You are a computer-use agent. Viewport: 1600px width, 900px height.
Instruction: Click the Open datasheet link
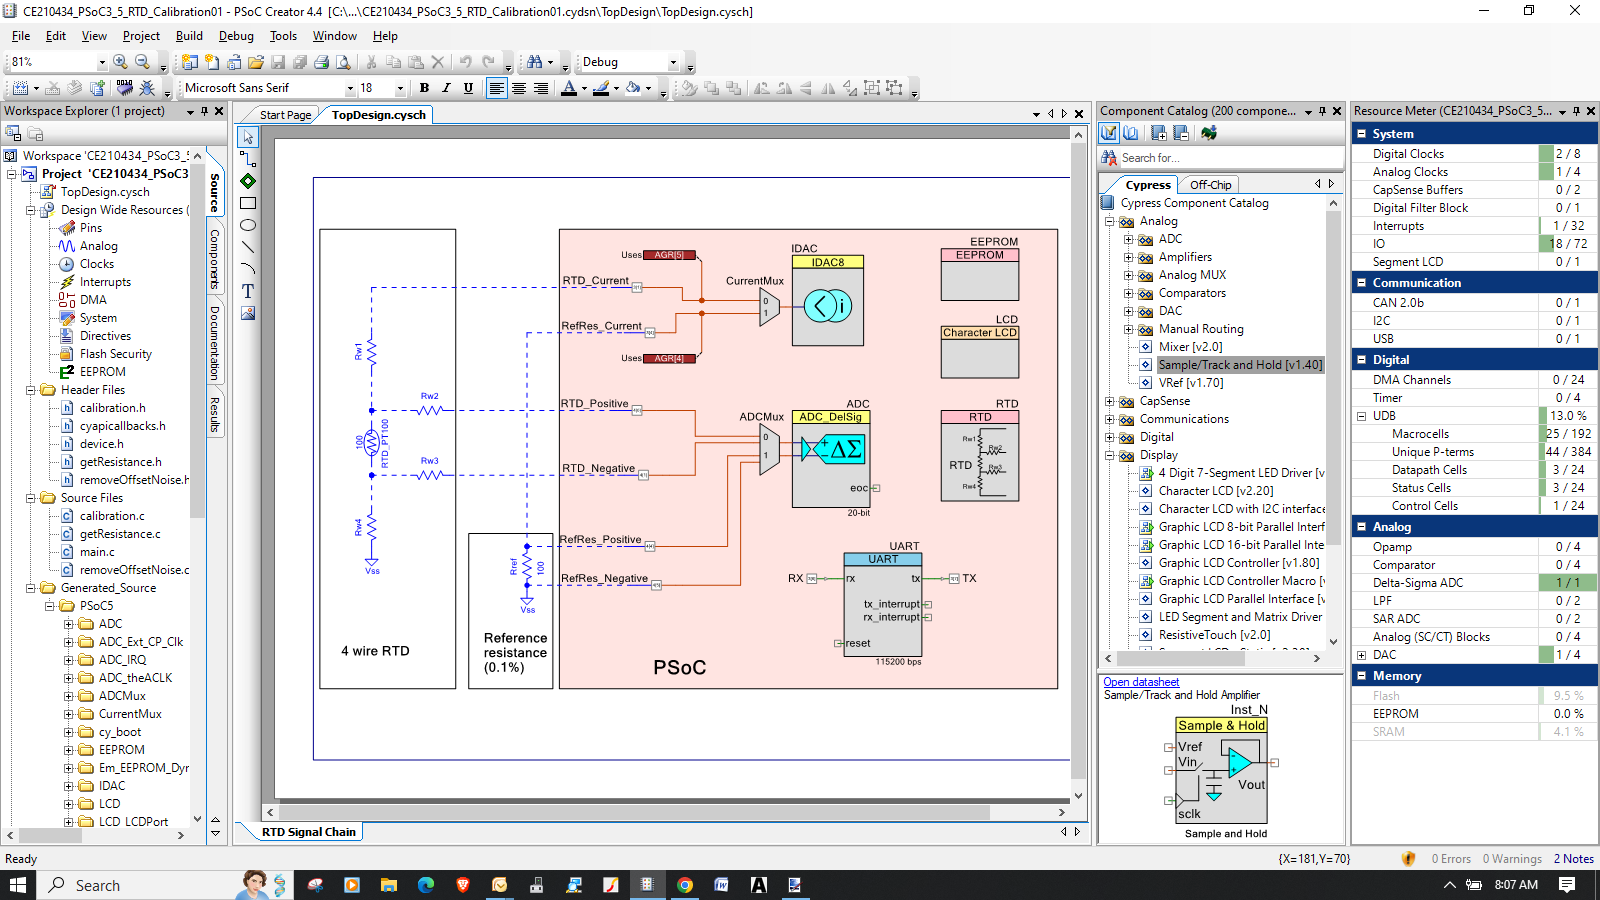coord(1141,682)
